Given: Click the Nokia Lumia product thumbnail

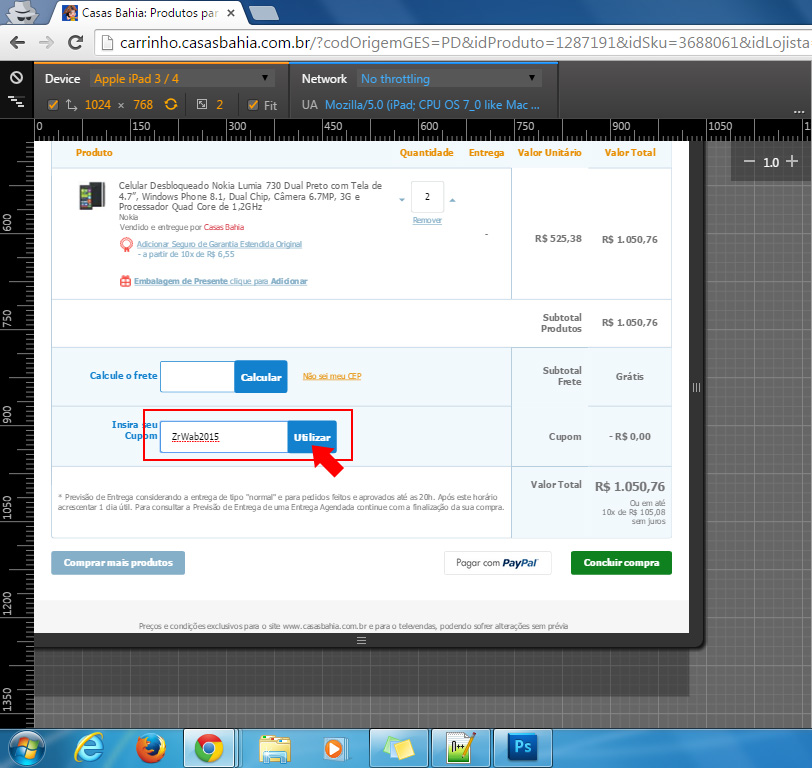Looking at the screenshot, I should click(x=92, y=196).
